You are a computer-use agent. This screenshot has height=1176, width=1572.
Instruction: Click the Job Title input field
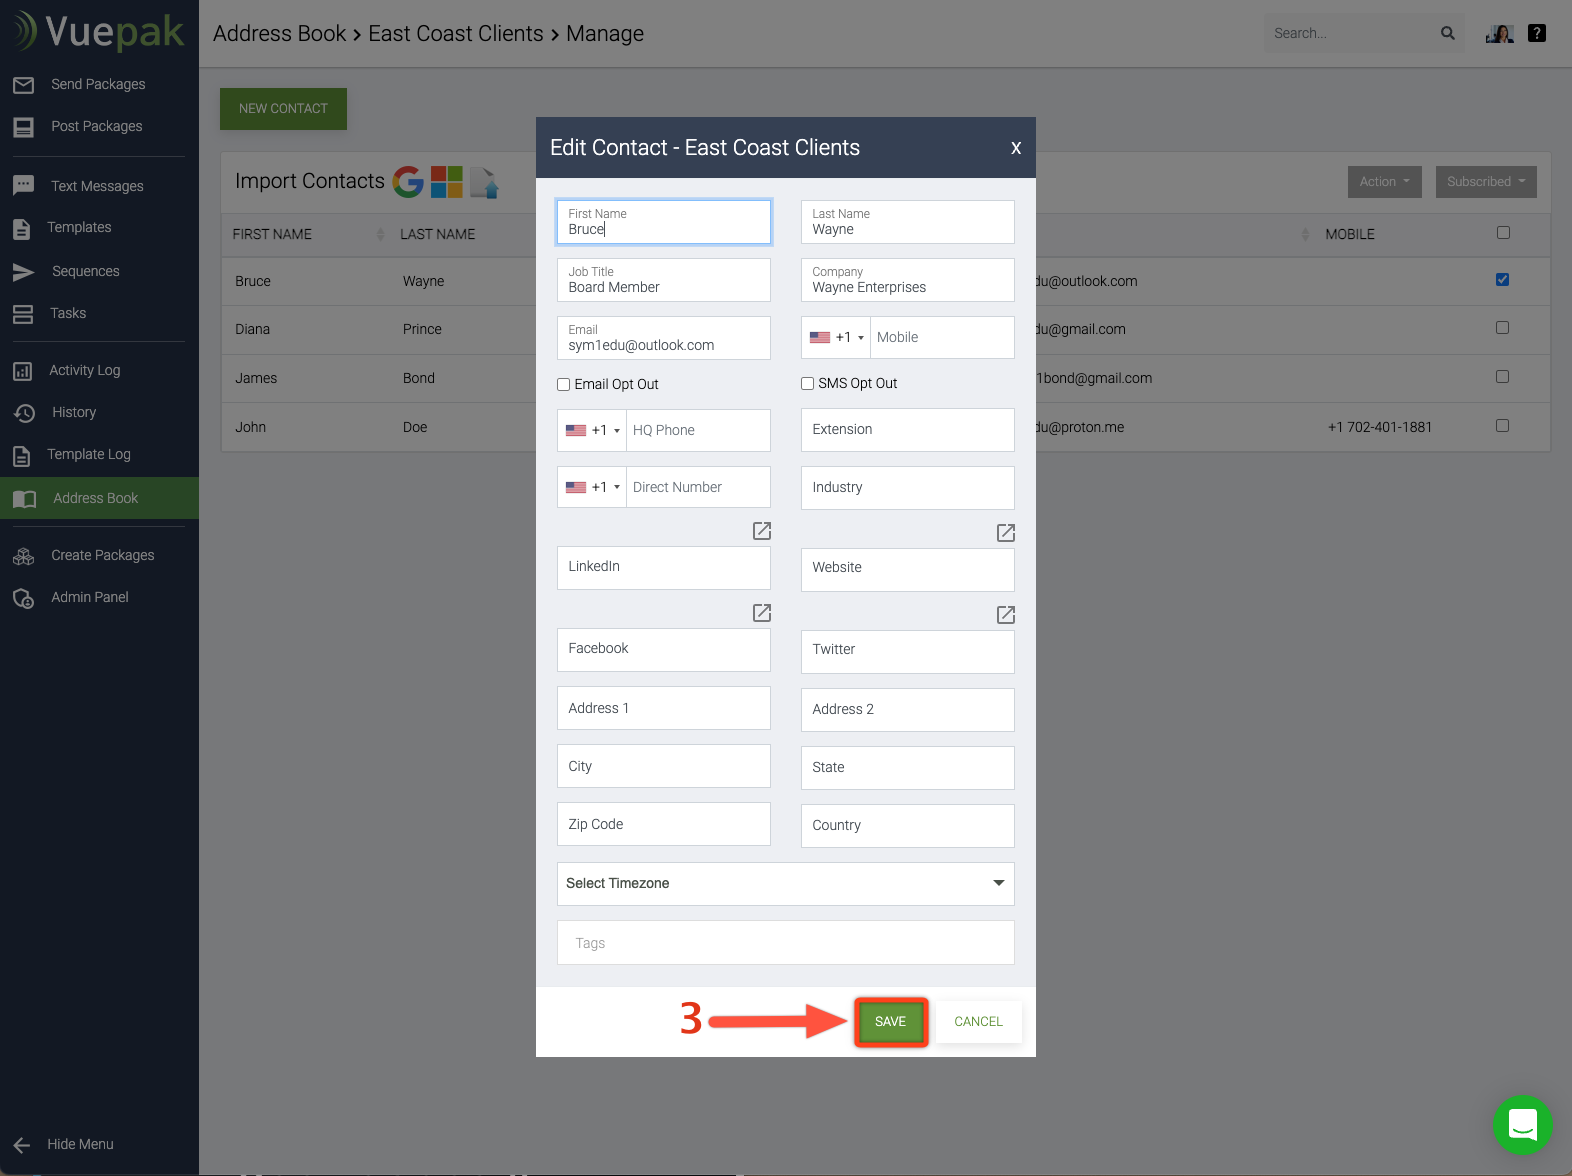pos(663,281)
